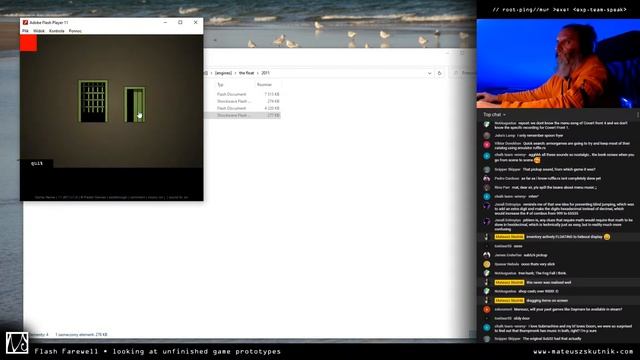Click the half-open green door in game
This screenshot has height=360, width=640.
(135, 105)
